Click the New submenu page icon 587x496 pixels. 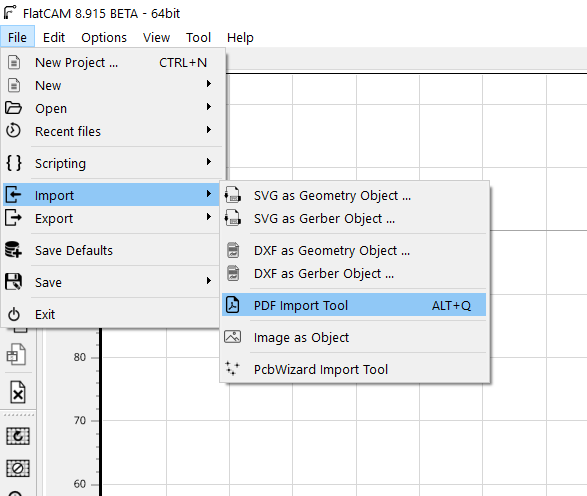tap(14, 85)
